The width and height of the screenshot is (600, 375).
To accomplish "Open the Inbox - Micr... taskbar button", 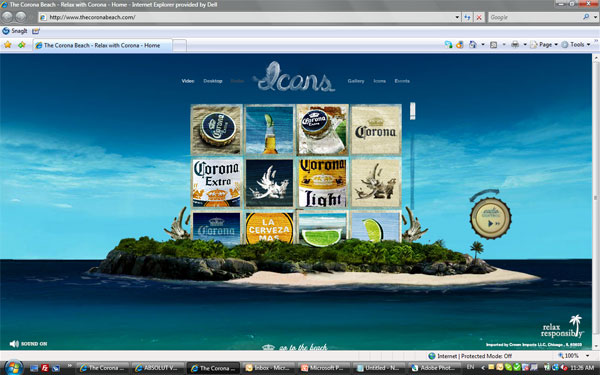I will pos(270,368).
